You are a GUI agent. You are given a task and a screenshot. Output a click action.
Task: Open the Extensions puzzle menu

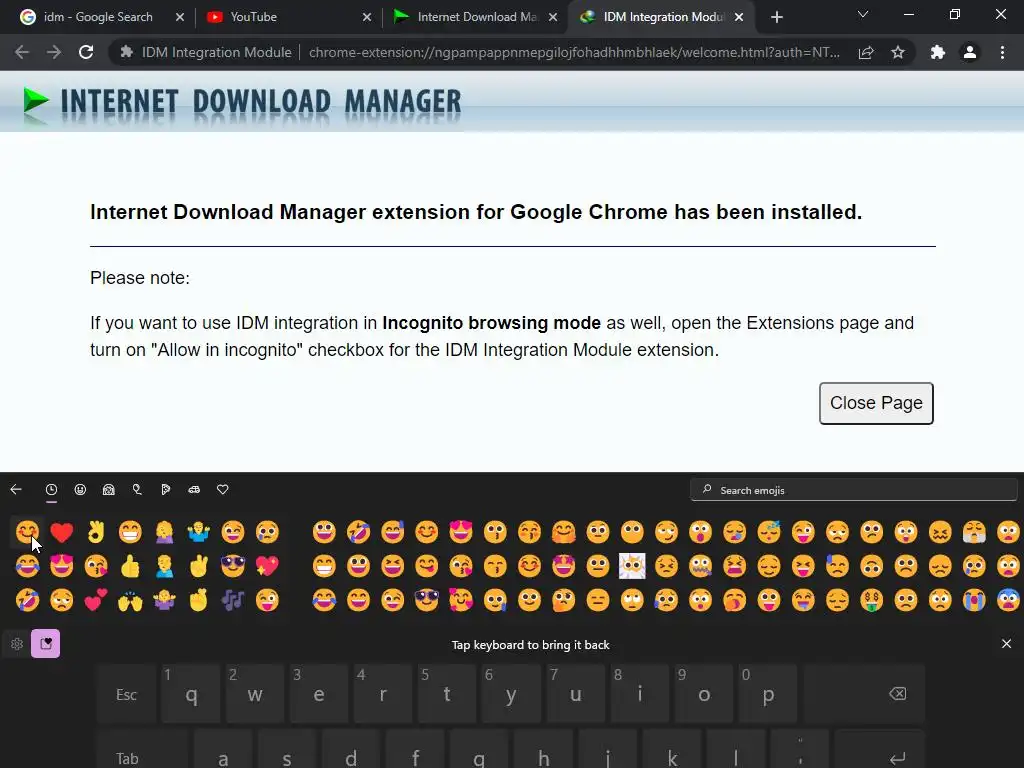point(938,52)
